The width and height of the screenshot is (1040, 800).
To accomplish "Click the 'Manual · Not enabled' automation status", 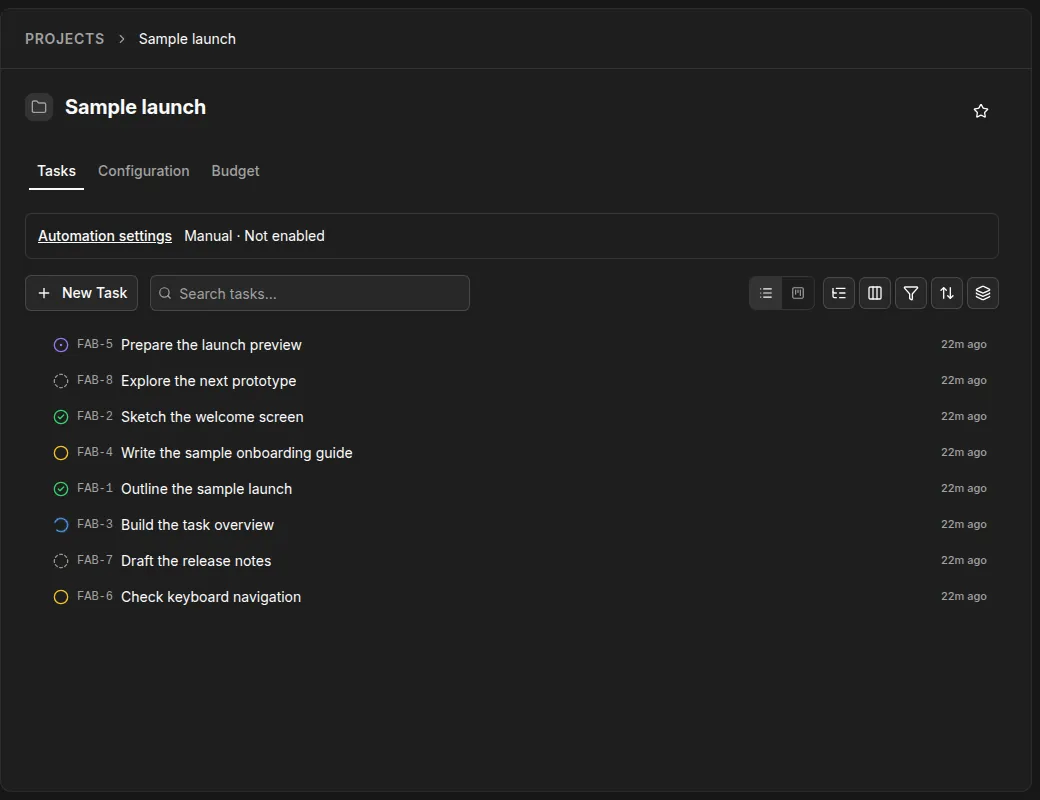I will (x=255, y=236).
